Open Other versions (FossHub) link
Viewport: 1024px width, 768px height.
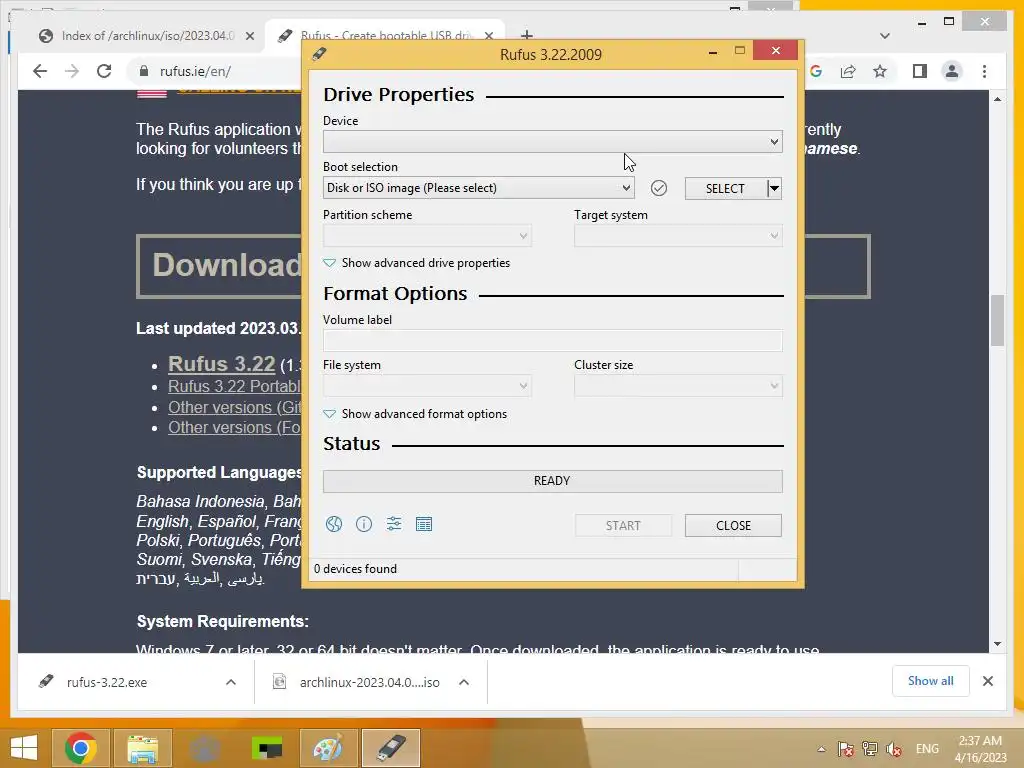point(234,428)
